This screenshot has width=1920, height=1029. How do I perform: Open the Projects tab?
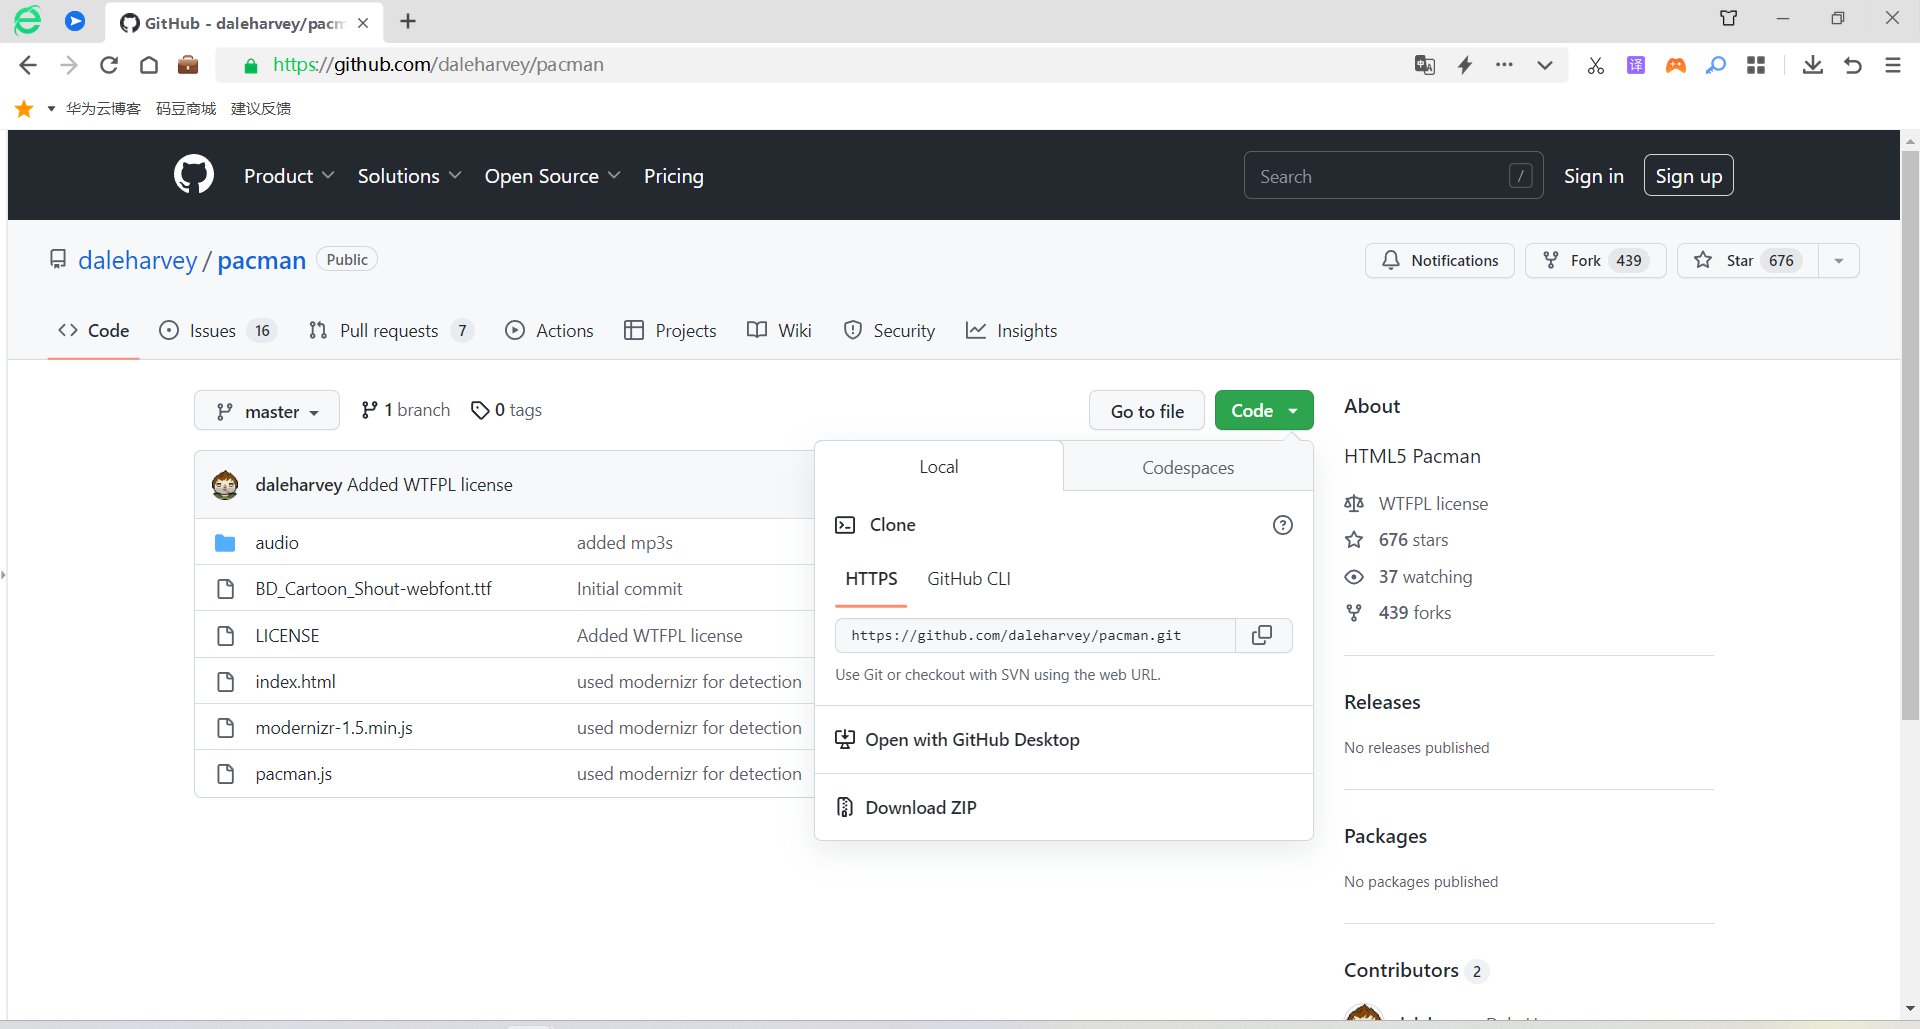point(670,331)
